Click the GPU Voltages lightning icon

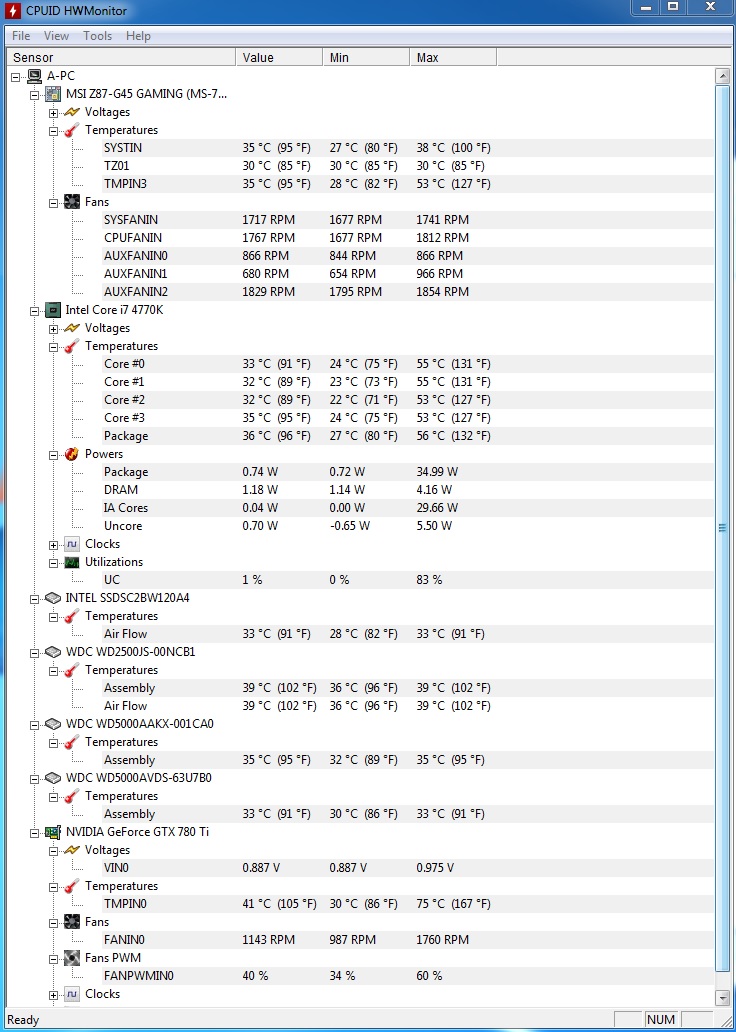tap(72, 850)
